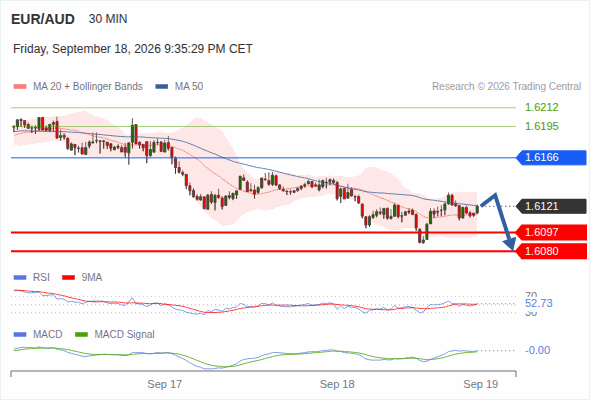
Task: Click the MACD value -0.00
Action: (x=538, y=350)
